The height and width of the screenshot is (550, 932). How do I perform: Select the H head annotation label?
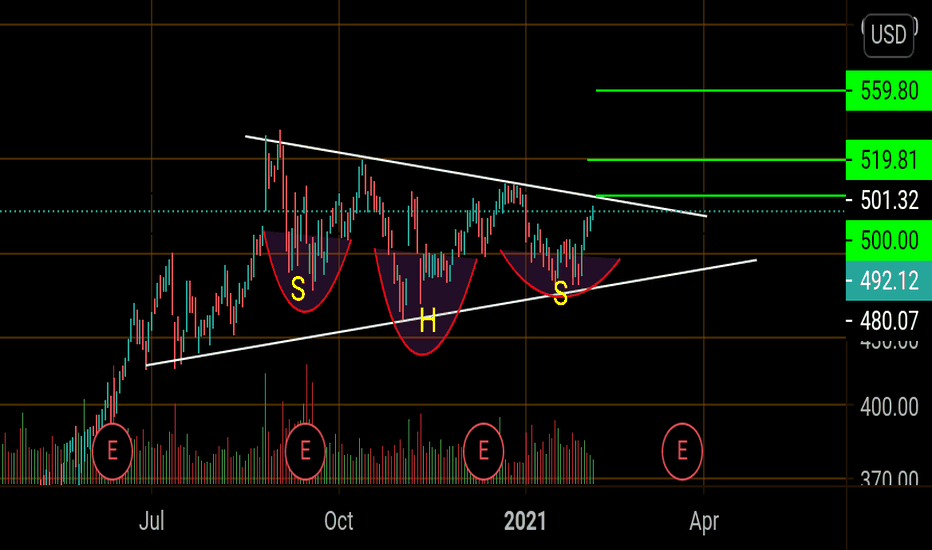point(428,322)
